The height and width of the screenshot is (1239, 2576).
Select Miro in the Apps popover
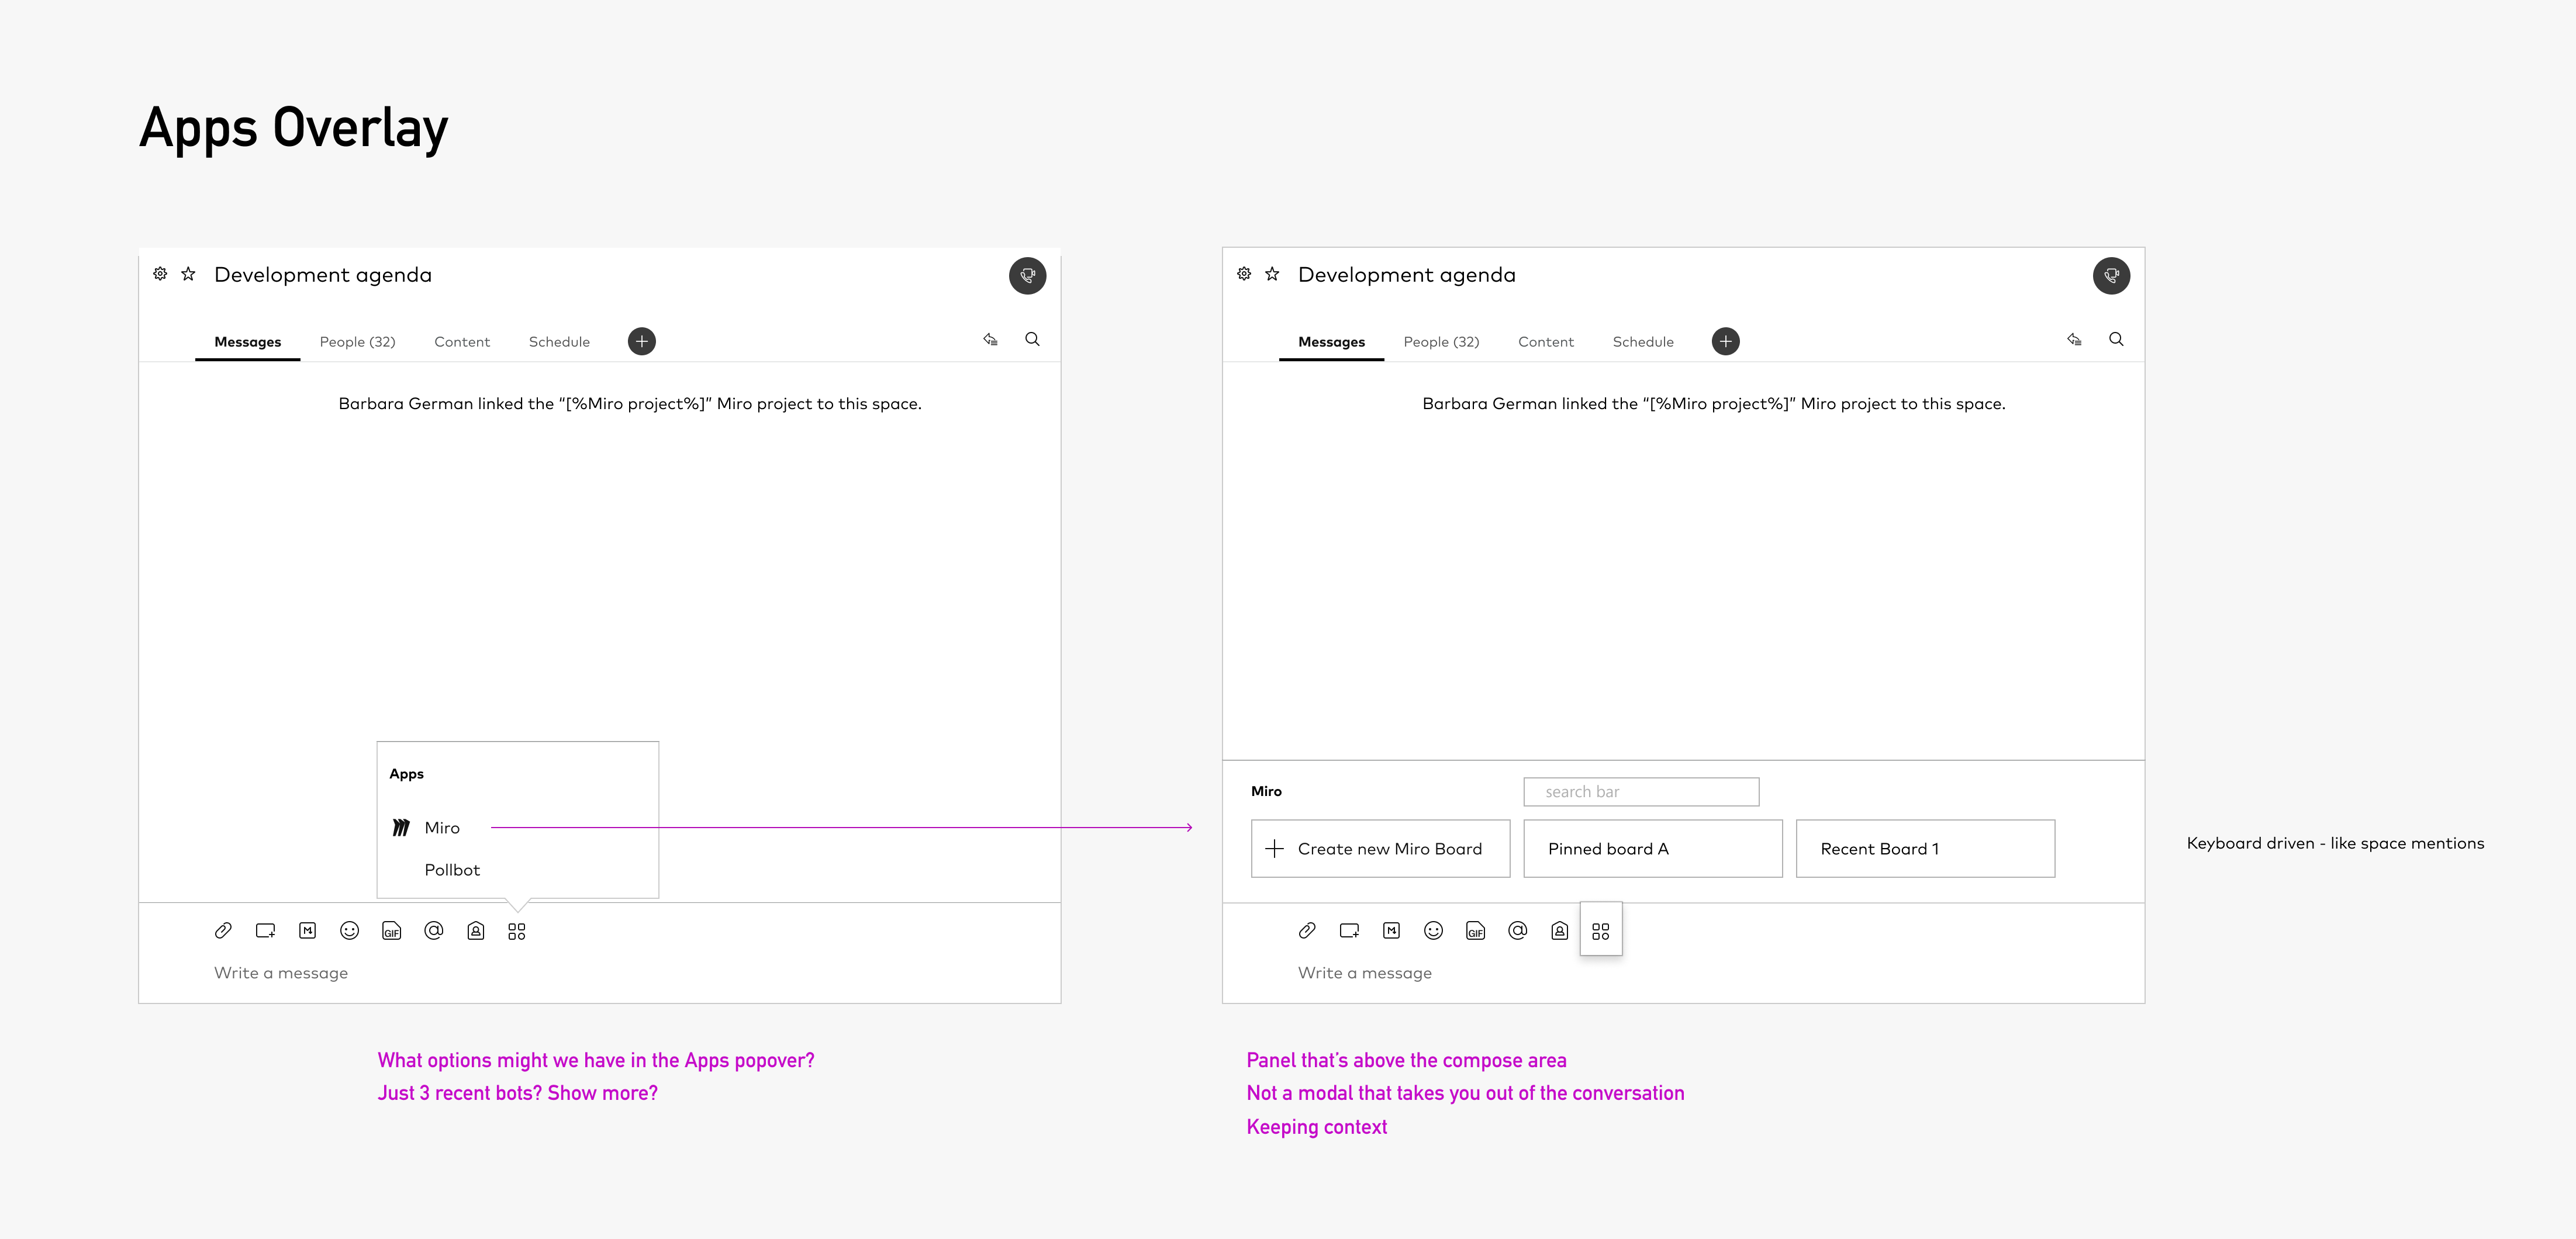[441, 827]
